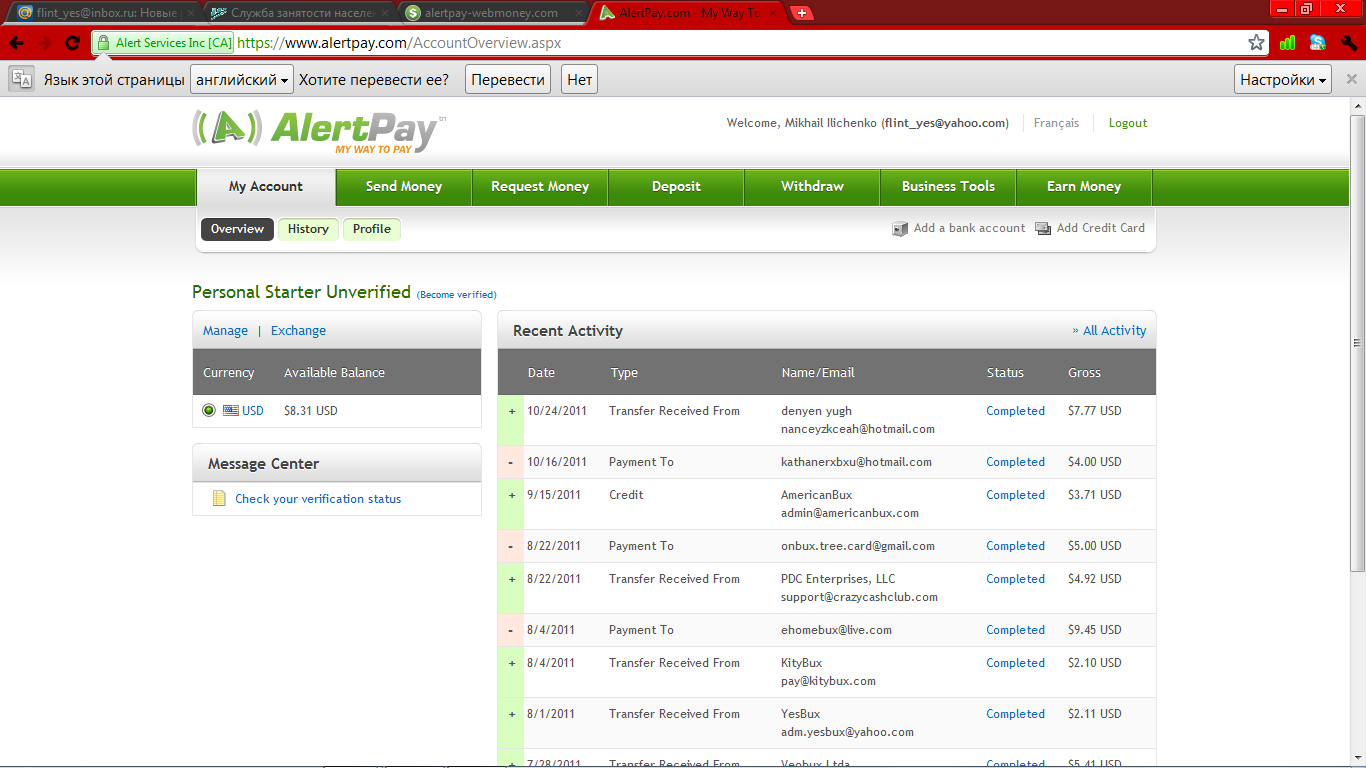The image size is (1366, 768).
Task: Click the Add Credit Card link text
Action: pos(1101,228)
